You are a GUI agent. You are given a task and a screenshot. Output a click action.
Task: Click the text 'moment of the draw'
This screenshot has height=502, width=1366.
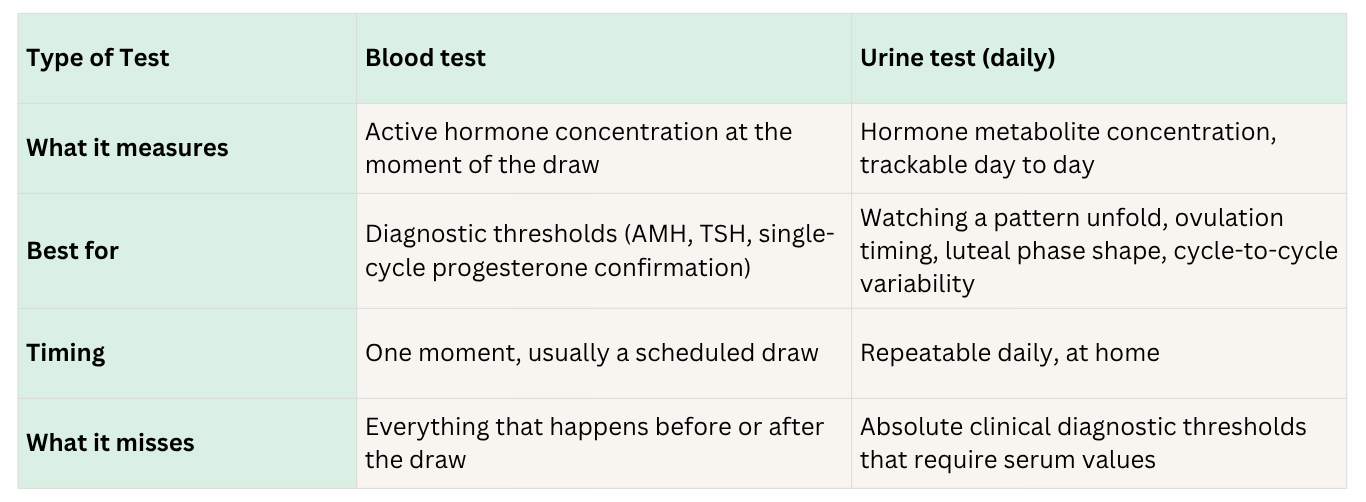tap(482, 165)
